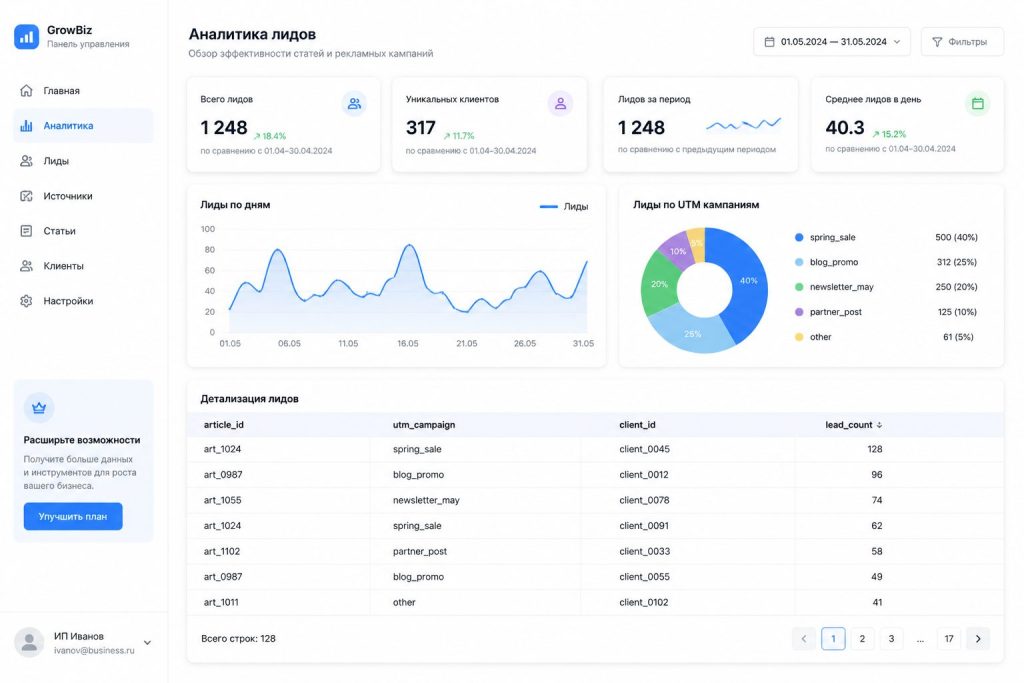
Task: Click the ИП Иванов avatar
Action: click(x=29, y=643)
